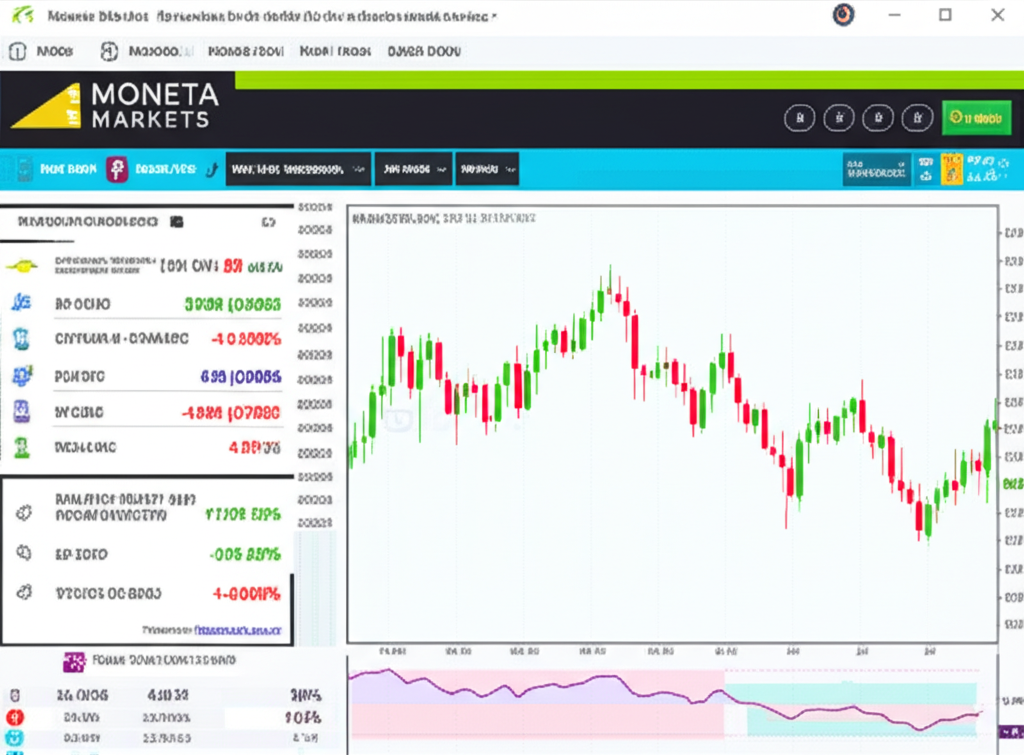Click the dark teal button on the cyan toolbar's right
The height and width of the screenshot is (755, 1024).
(877, 169)
